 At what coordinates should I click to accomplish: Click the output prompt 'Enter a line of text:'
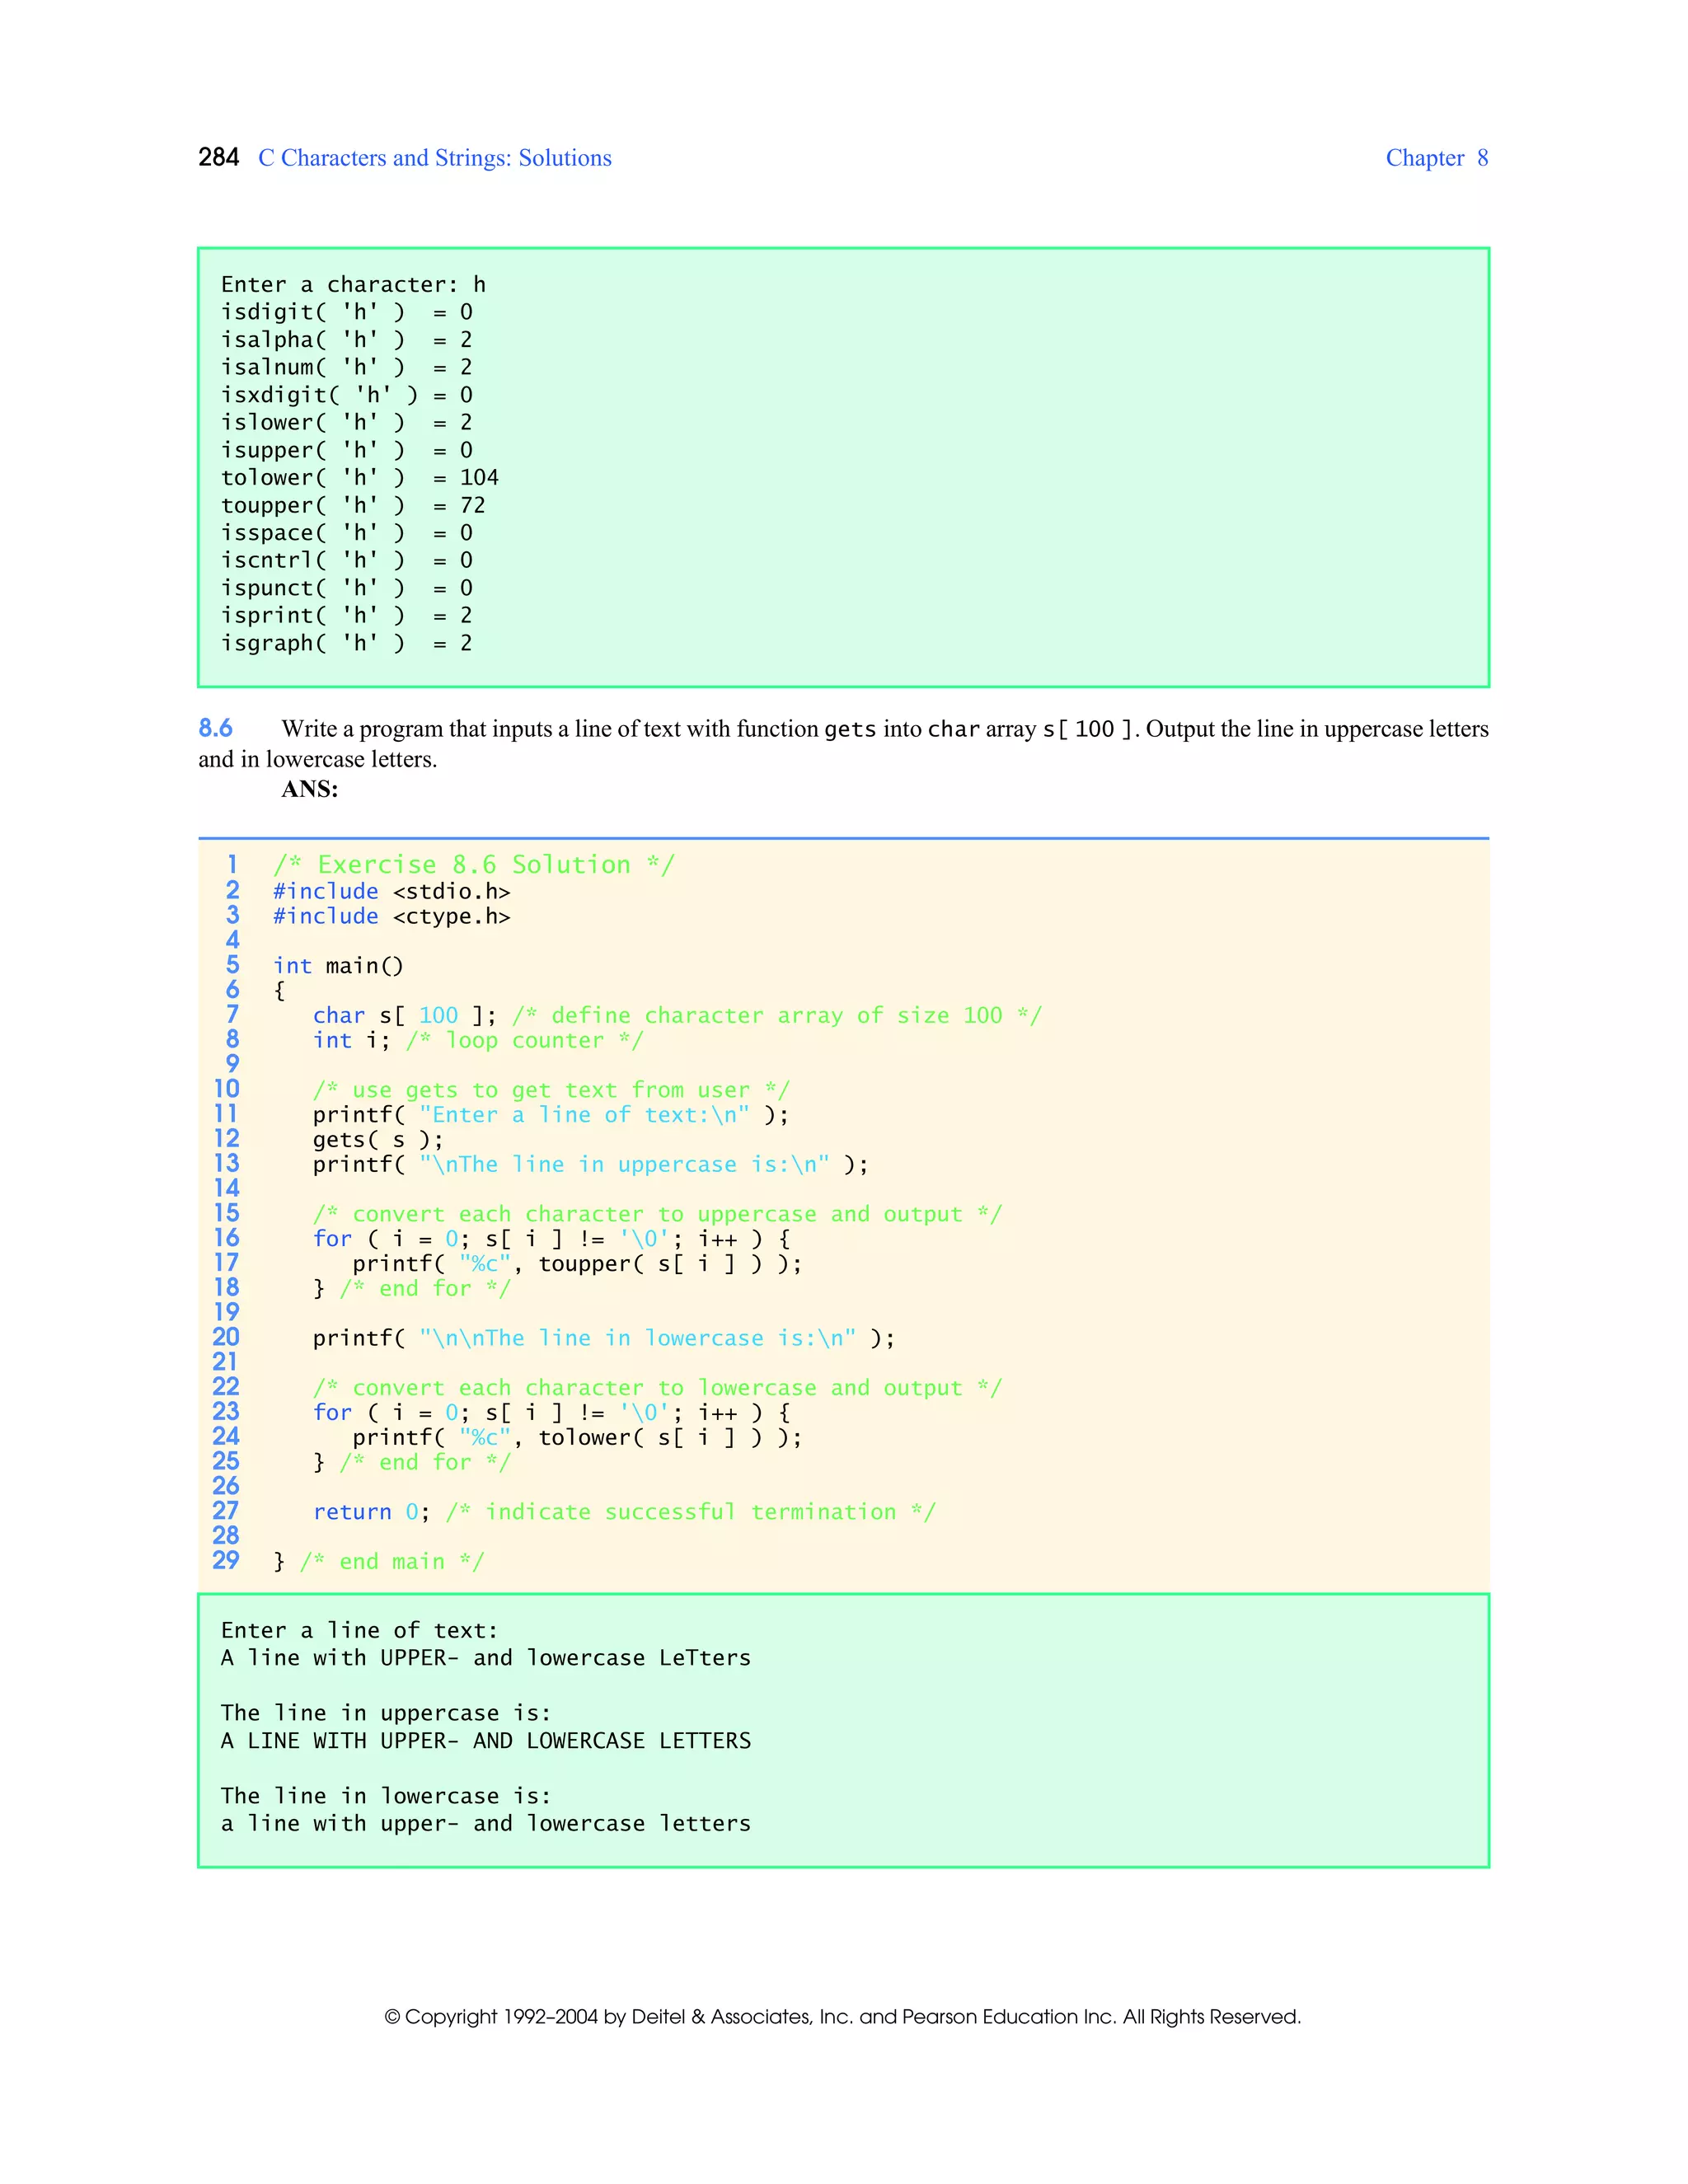360,1631
